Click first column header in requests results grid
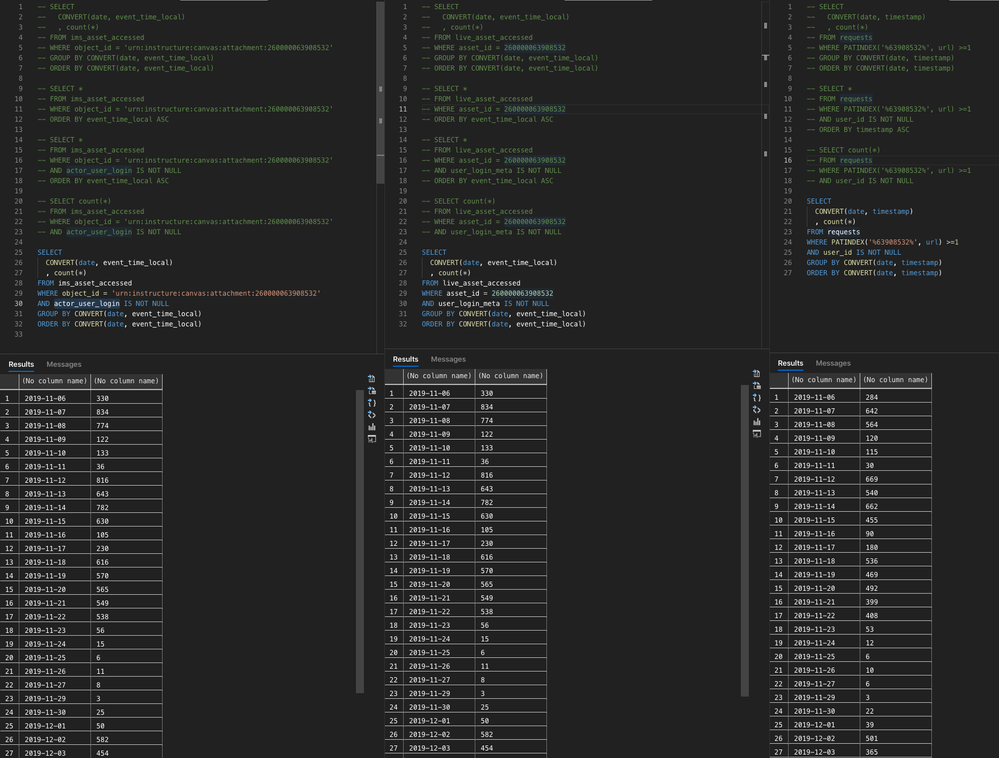The height and width of the screenshot is (758, 999). [824, 380]
